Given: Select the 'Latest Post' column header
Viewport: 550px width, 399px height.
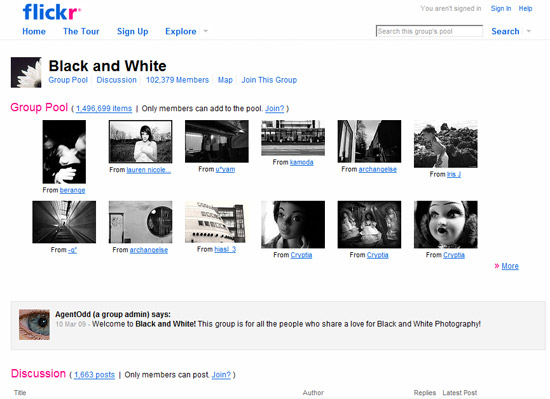Looking at the screenshot, I should pyautogui.click(x=460, y=393).
